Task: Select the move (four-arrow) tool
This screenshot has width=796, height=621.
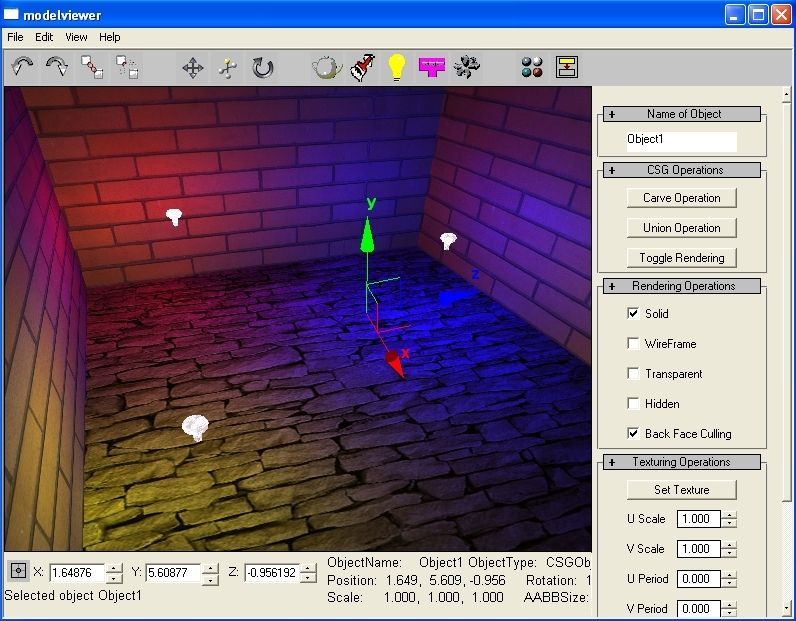Action: tap(193, 67)
